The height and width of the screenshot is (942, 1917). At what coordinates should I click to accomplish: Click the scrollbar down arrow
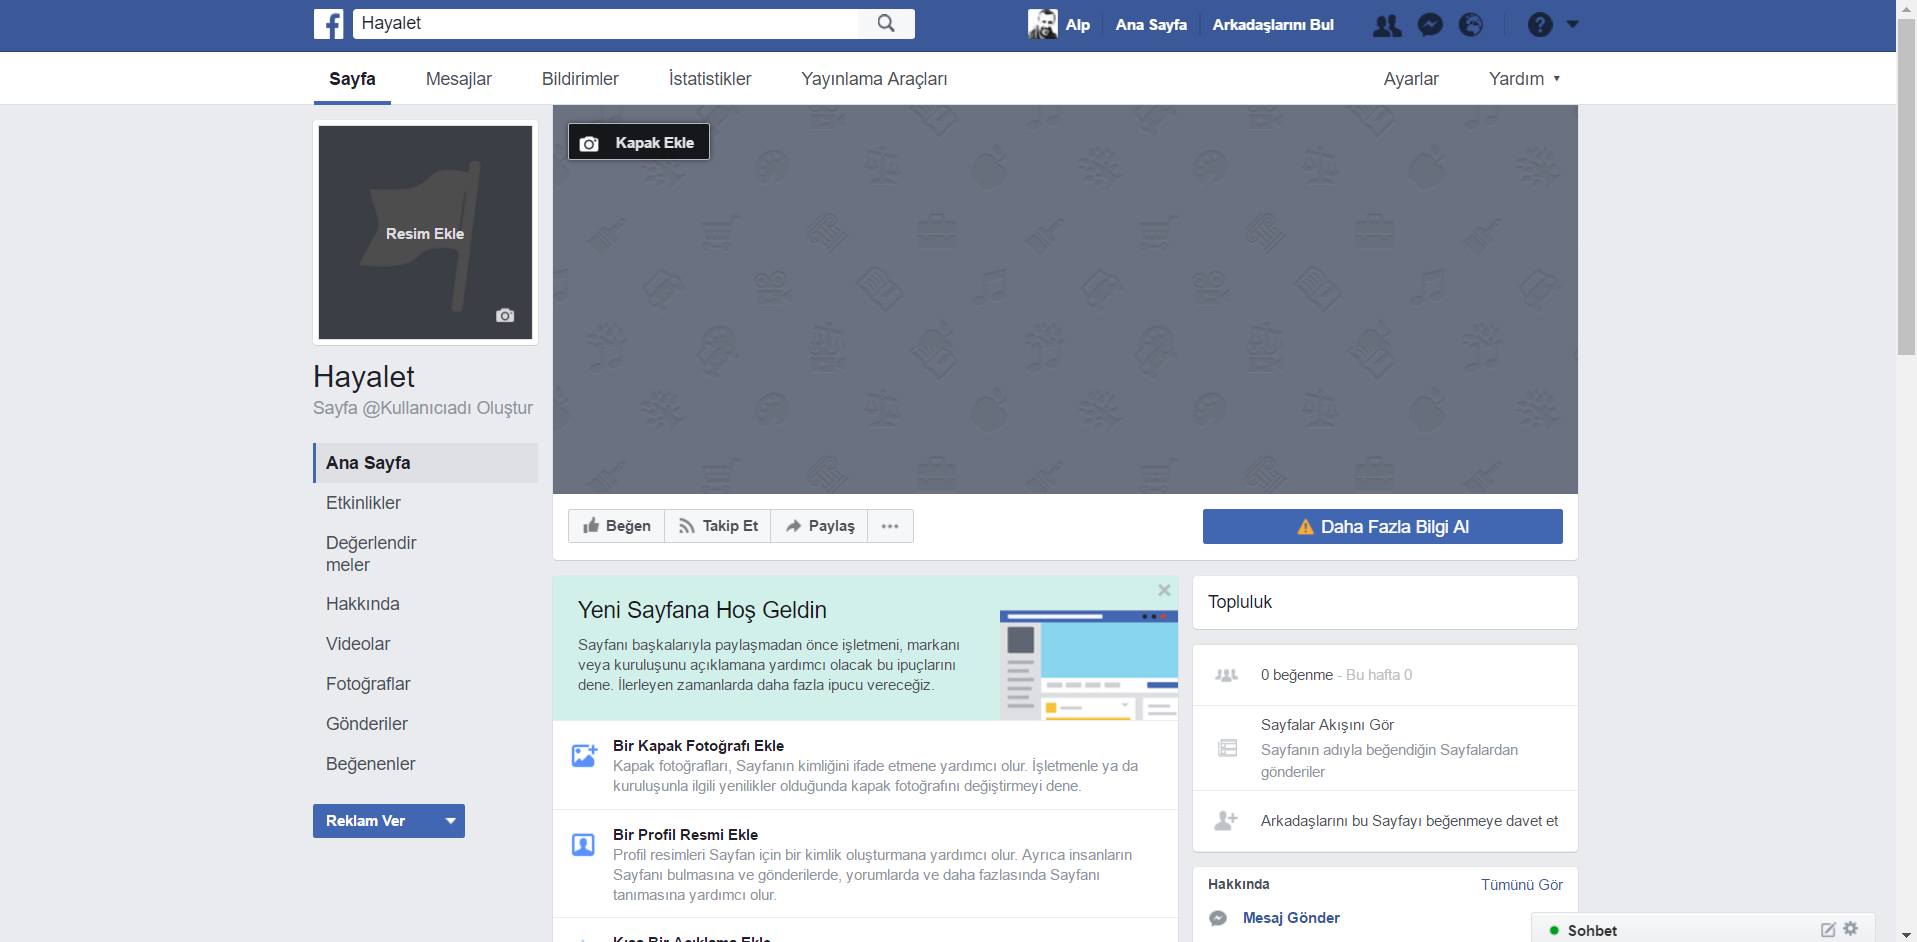[x=1907, y=934]
